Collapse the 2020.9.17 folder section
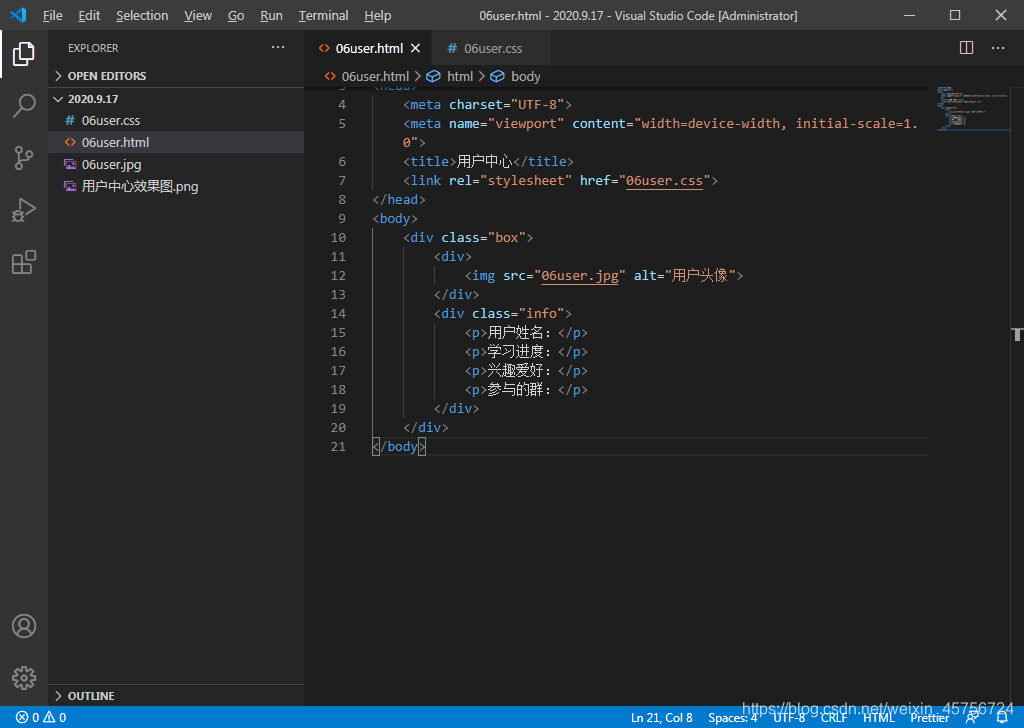This screenshot has height=728, width=1024. tap(176, 99)
